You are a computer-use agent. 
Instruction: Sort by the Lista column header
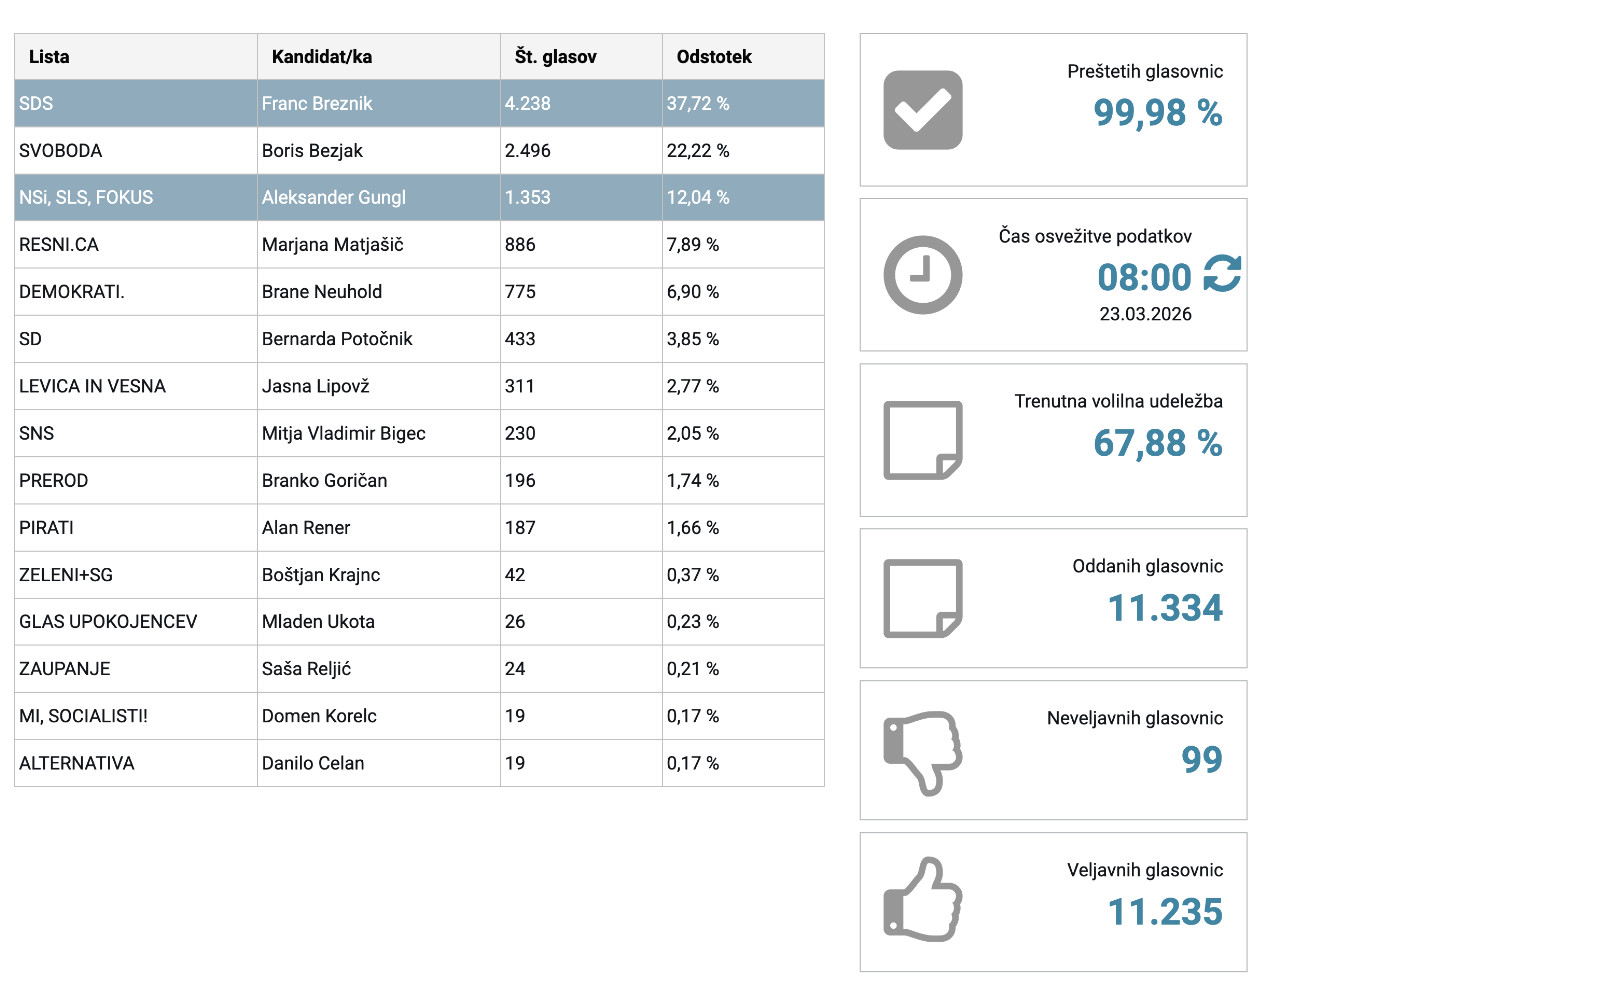49,57
